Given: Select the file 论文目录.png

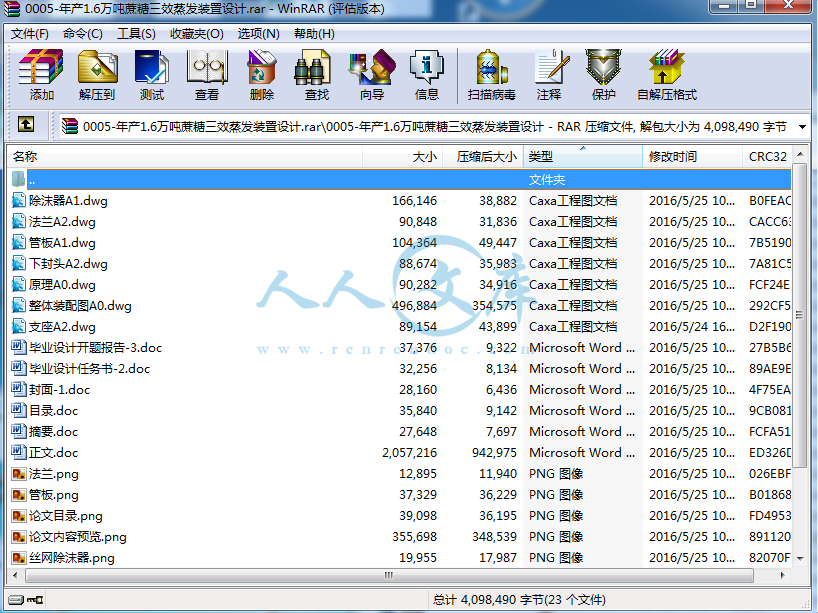Looking at the screenshot, I should (66, 515).
